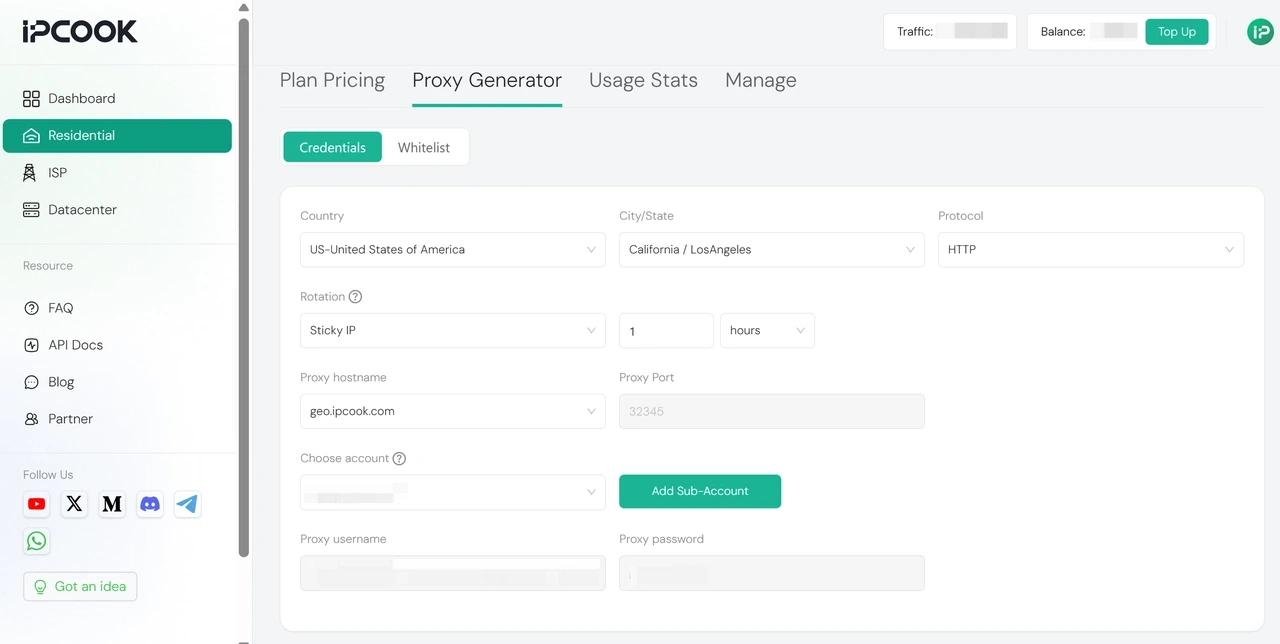Open the Datacenter sidebar item
This screenshot has width=1280, height=644.
117,210
